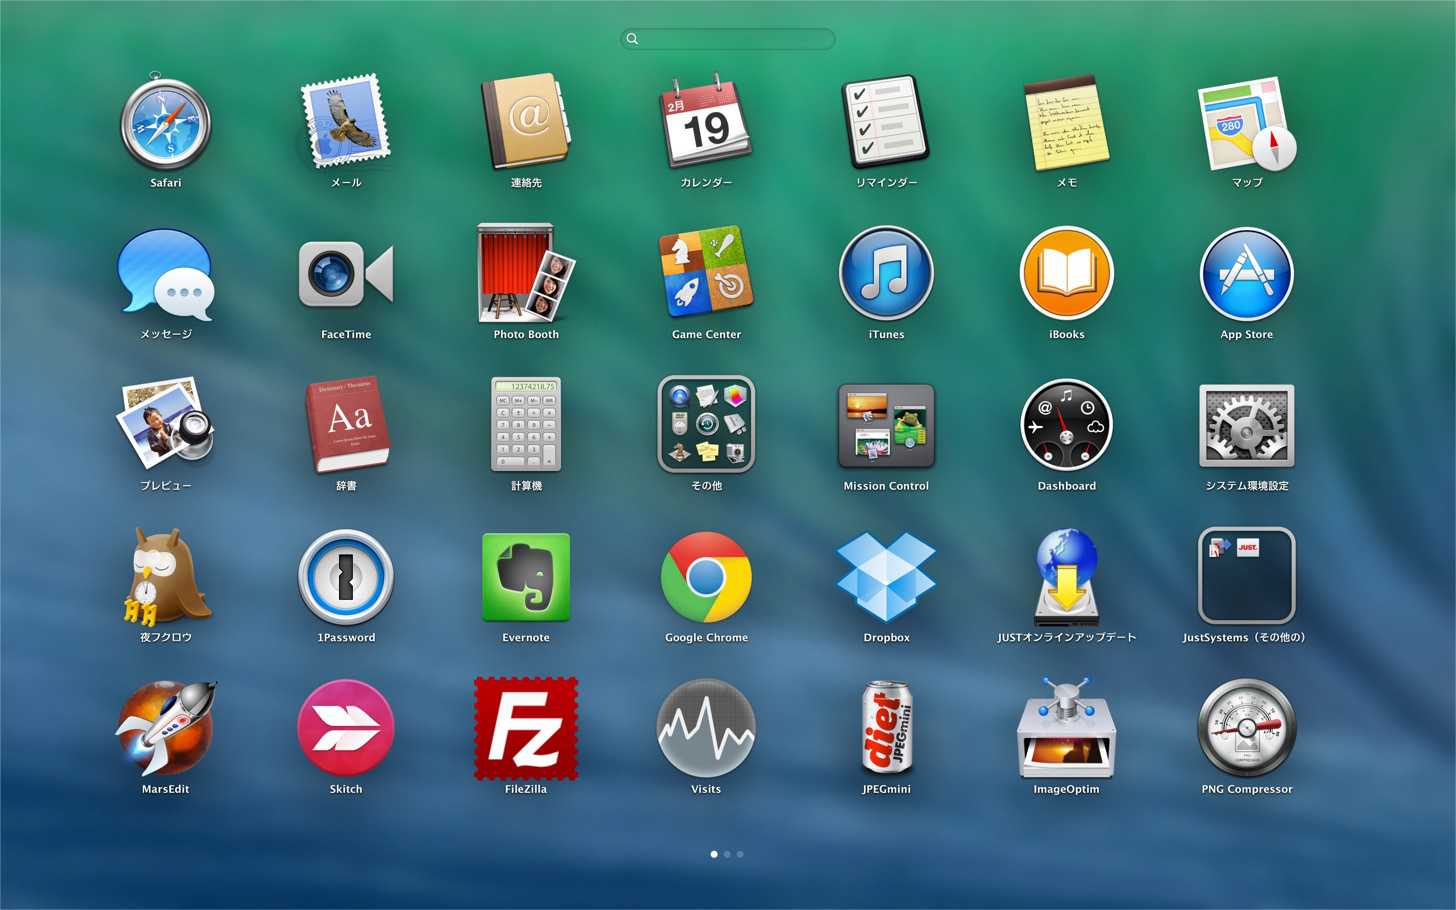Open 1Password
Screen dimensions: 1456x910
point(346,577)
